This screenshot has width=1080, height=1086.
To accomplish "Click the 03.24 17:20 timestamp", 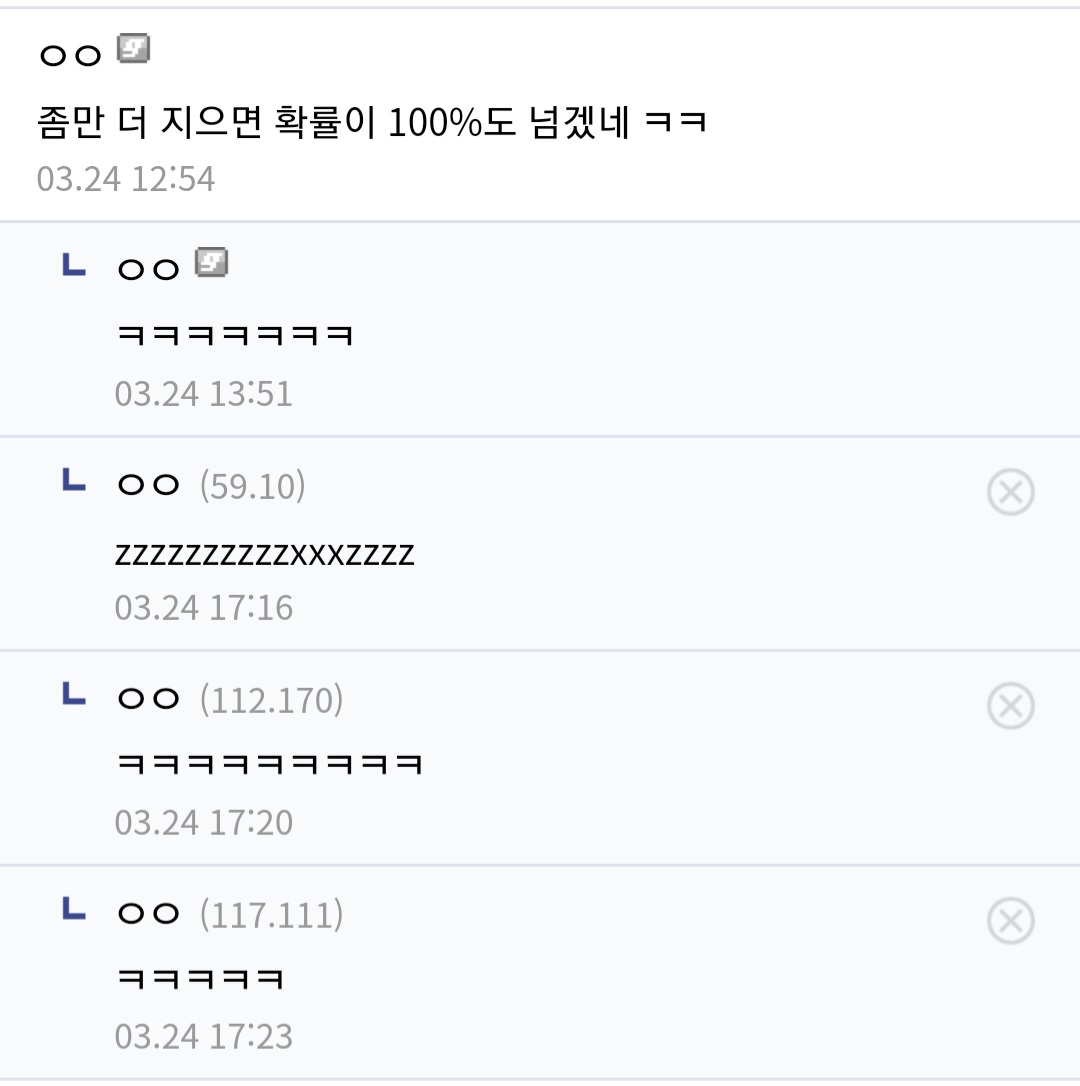I will (204, 823).
